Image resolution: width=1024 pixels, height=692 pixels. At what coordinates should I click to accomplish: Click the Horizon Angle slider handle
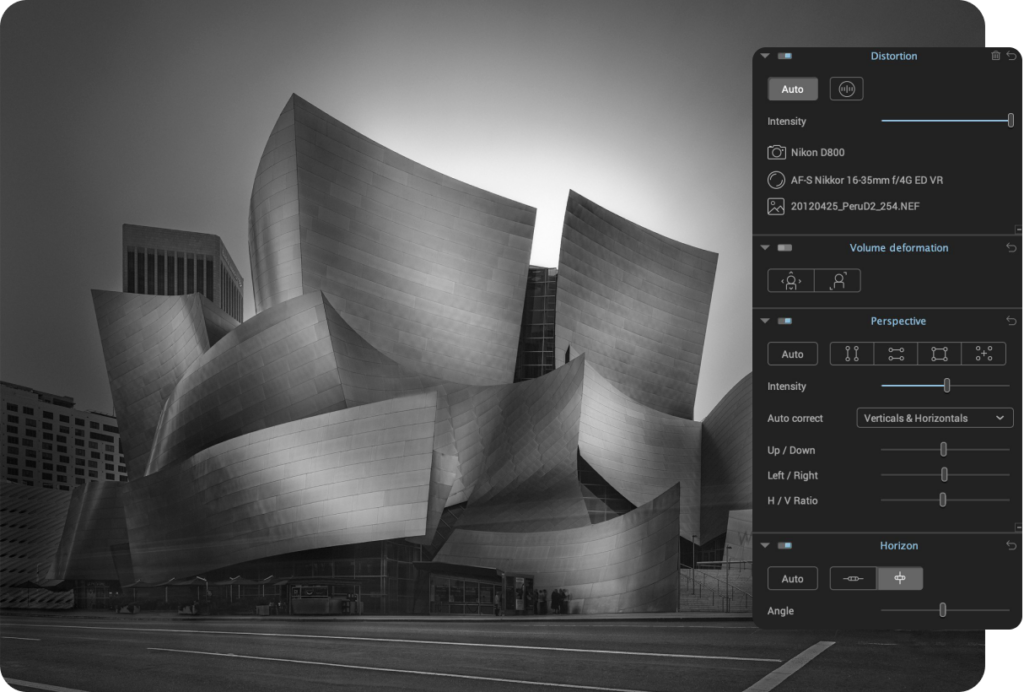click(942, 610)
